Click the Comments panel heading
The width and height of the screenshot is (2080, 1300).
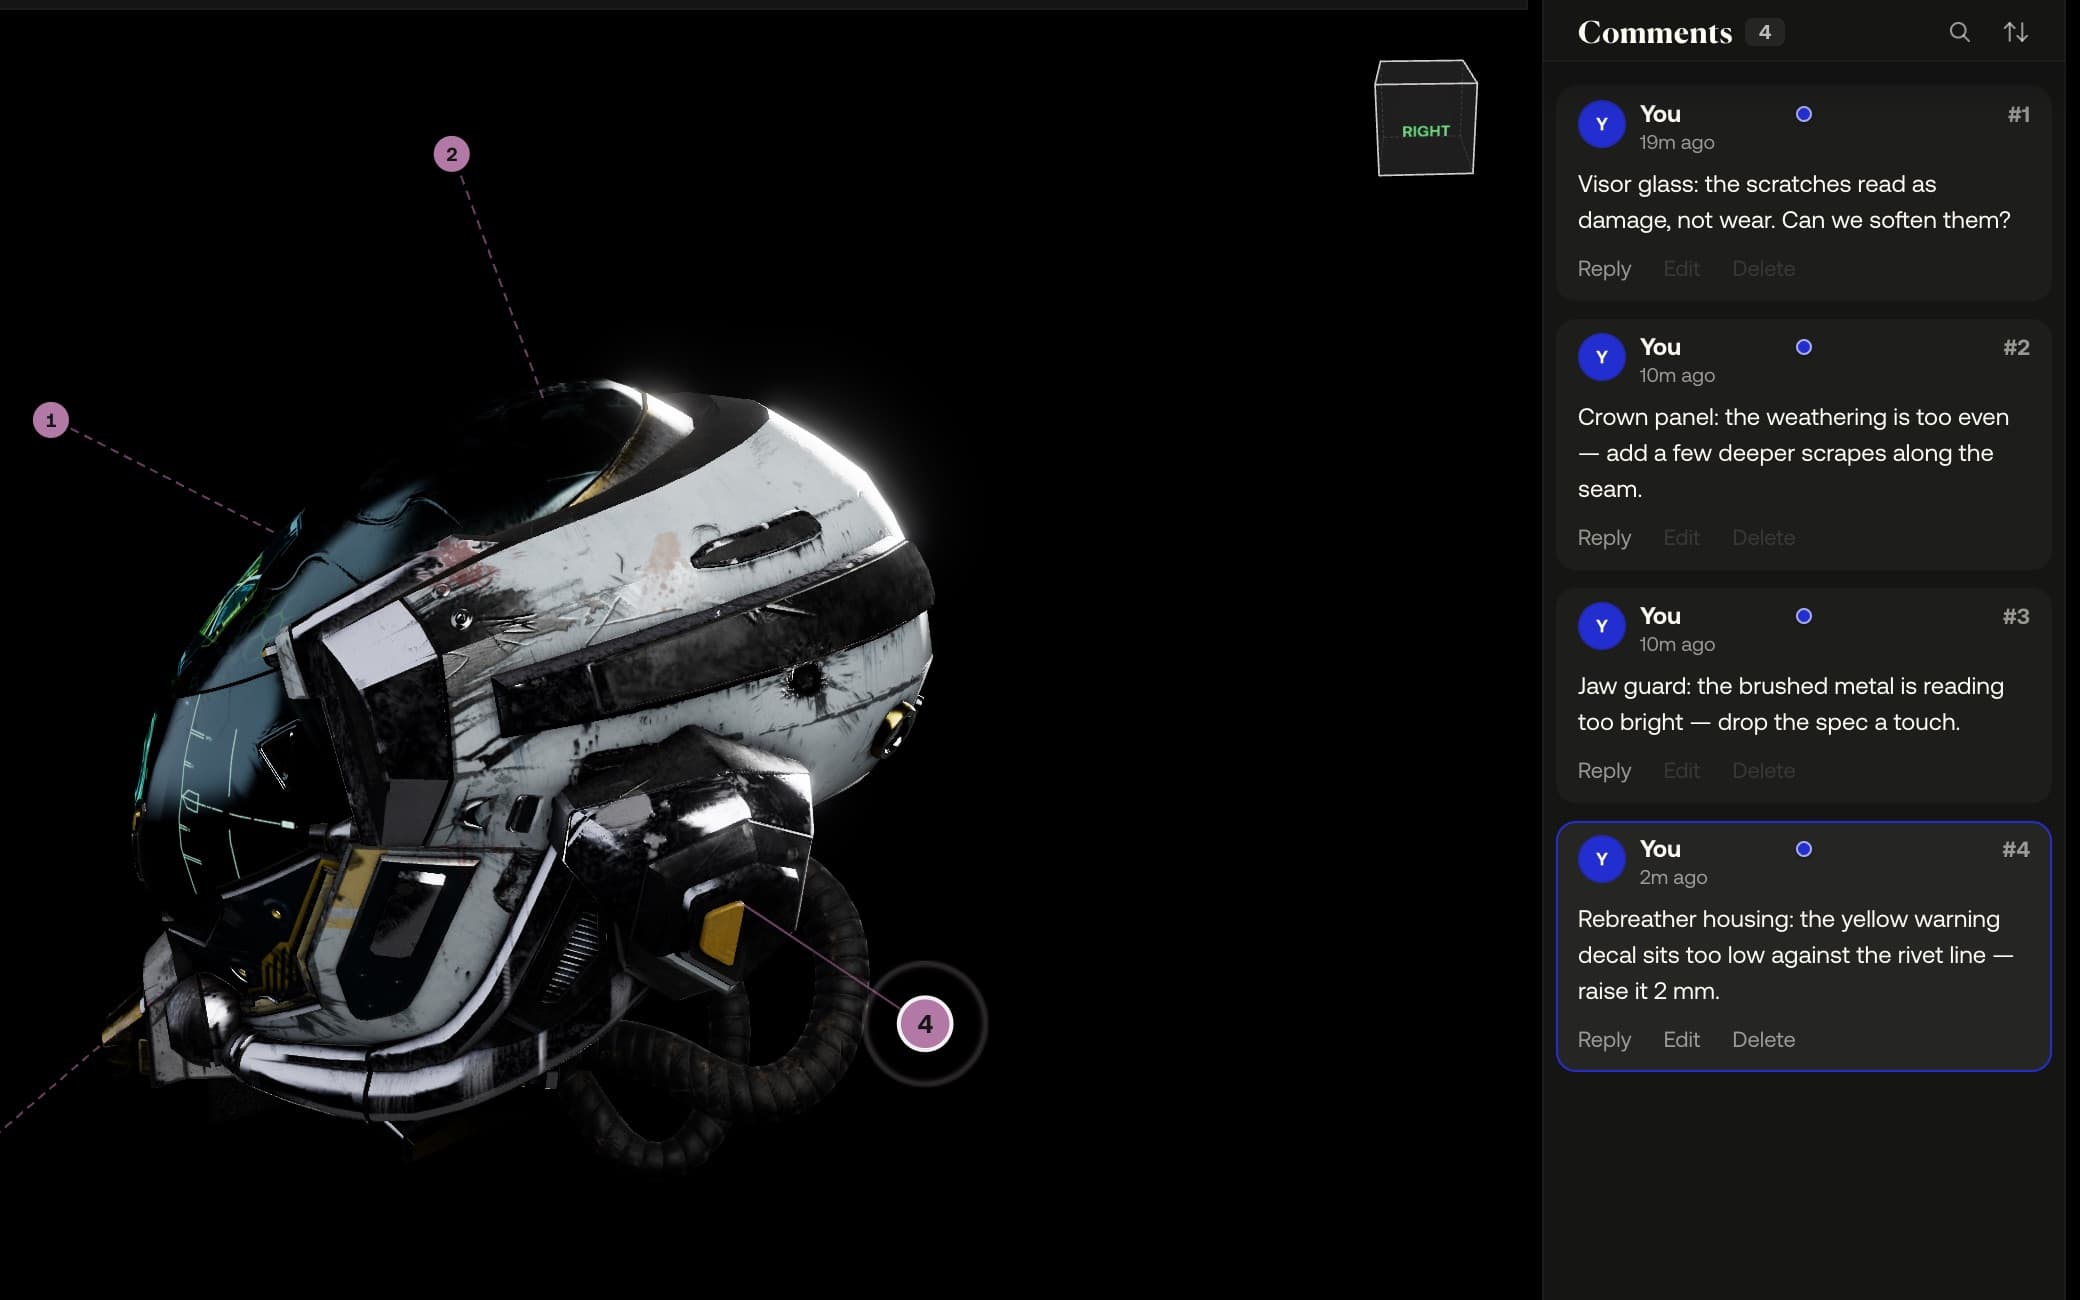click(1654, 32)
